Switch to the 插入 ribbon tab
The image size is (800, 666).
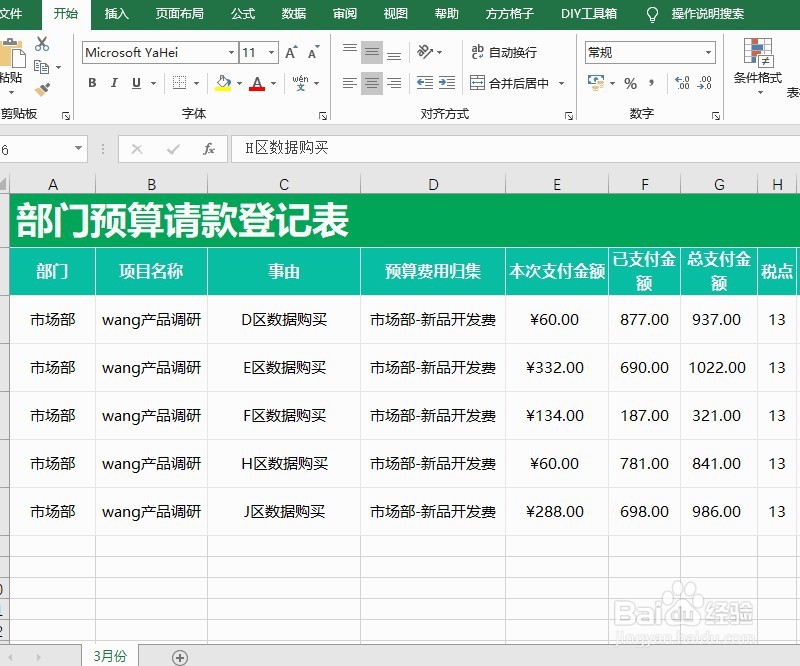tap(116, 14)
